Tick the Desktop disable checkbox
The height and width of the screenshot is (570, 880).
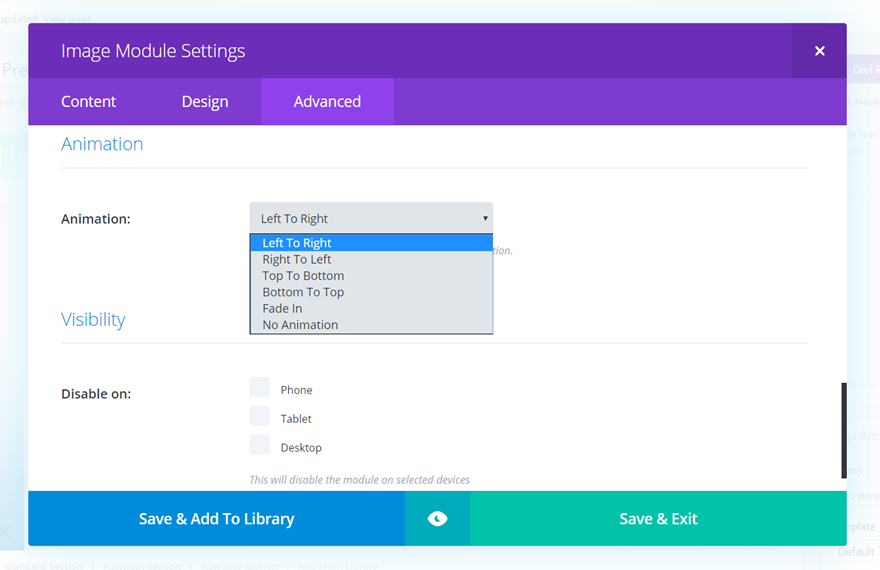click(260, 446)
